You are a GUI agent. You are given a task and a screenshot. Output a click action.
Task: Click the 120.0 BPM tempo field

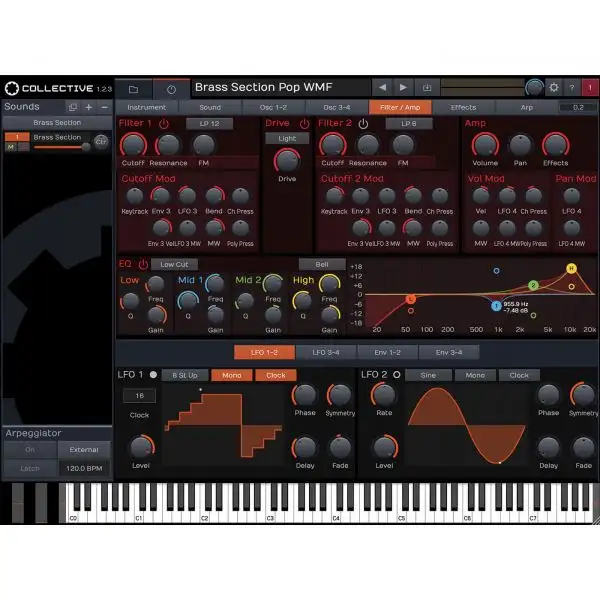pyautogui.click(x=84, y=467)
